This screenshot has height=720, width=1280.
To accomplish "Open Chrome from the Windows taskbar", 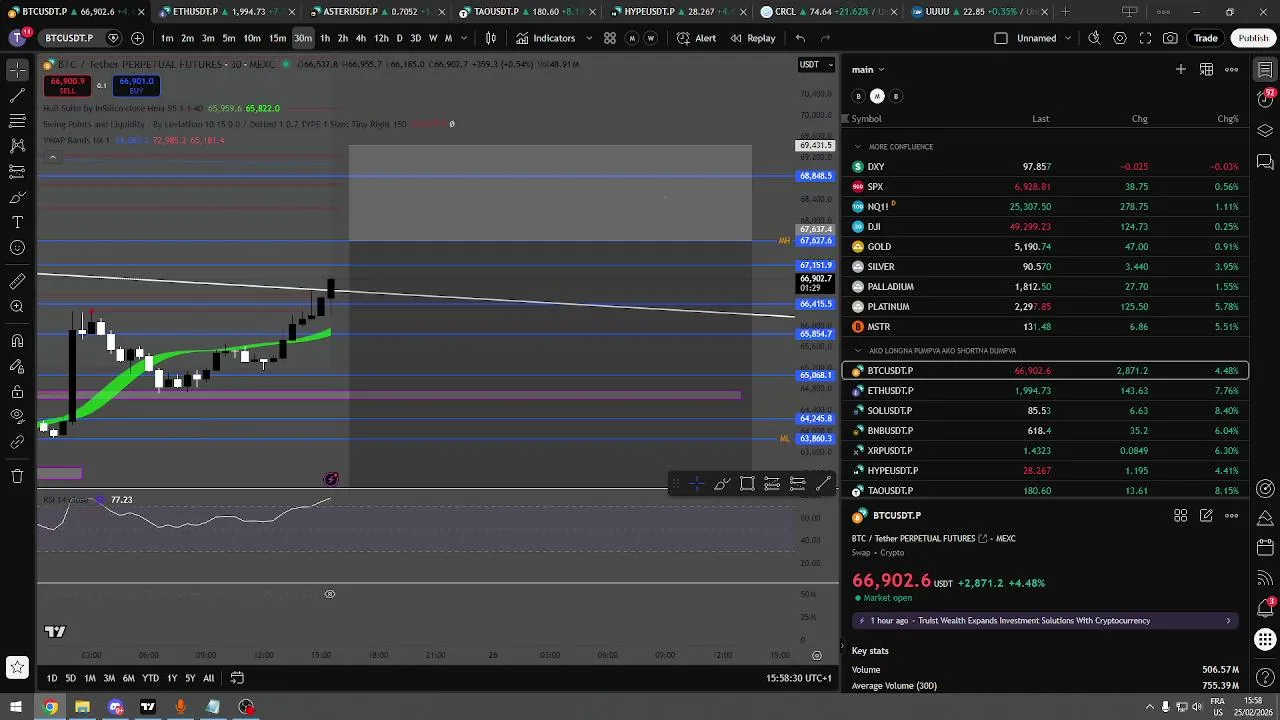I will point(50,707).
